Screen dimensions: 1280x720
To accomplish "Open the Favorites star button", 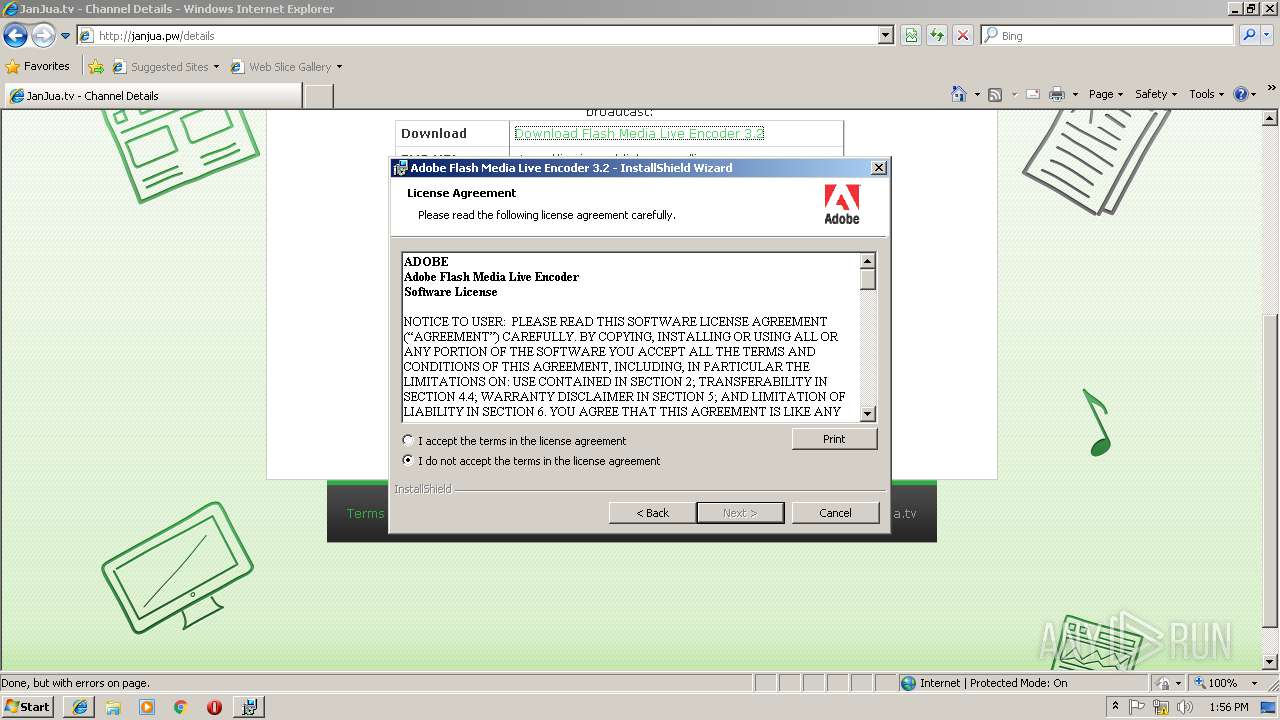I will (x=38, y=66).
